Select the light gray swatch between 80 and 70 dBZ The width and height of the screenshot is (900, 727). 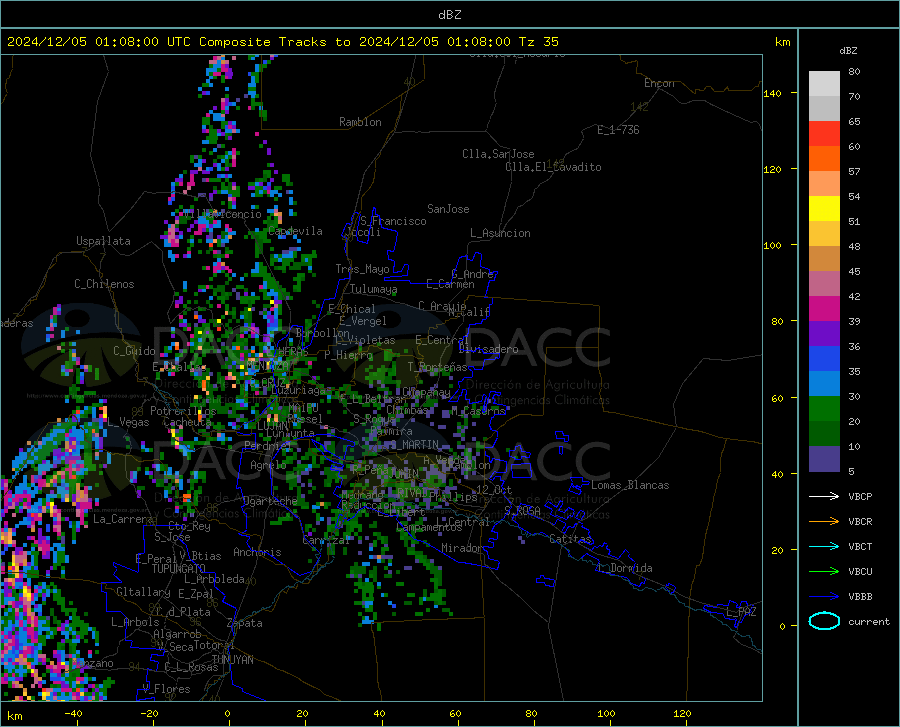click(824, 84)
